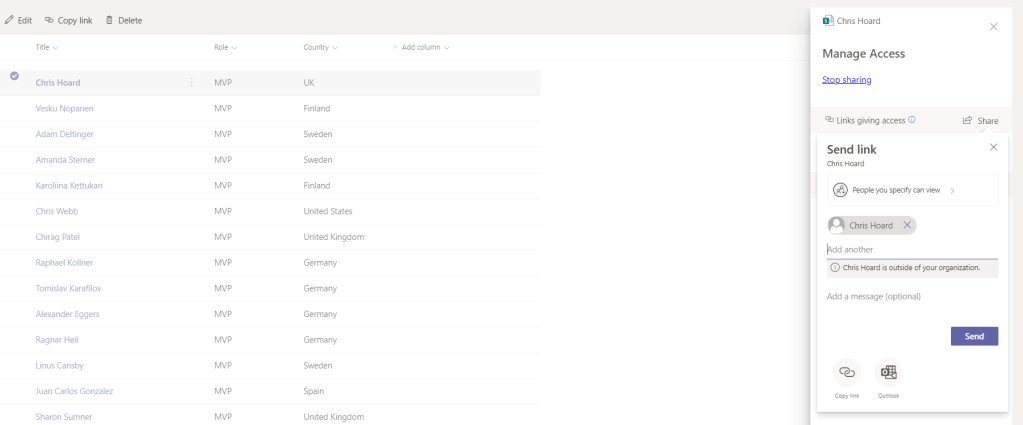
Task: Share via the Outlook icon
Action: (888, 372)
